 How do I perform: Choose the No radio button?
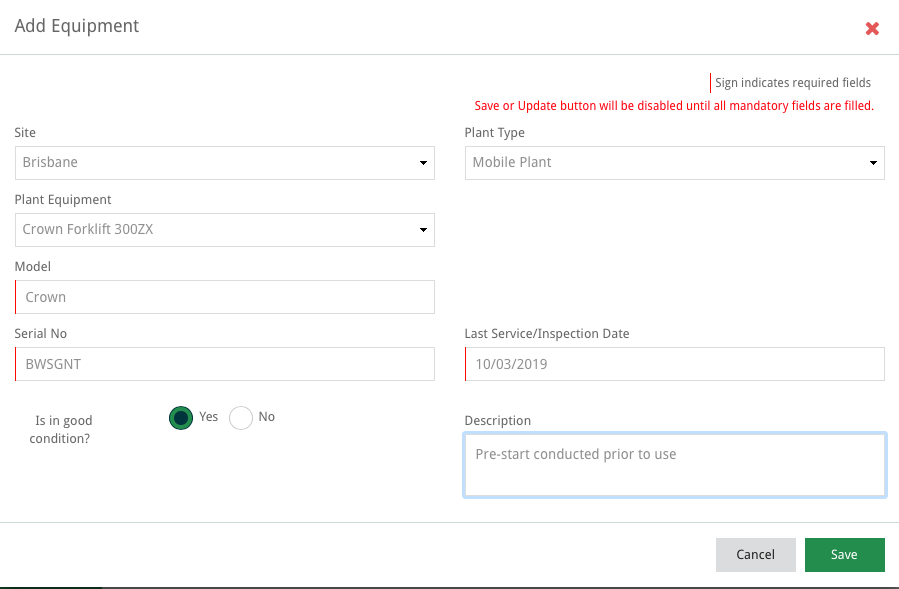(241, 418)
